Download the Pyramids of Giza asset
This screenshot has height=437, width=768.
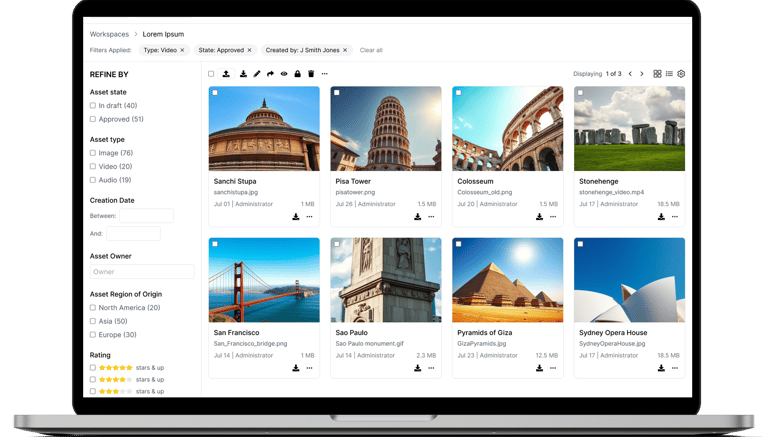540,368
